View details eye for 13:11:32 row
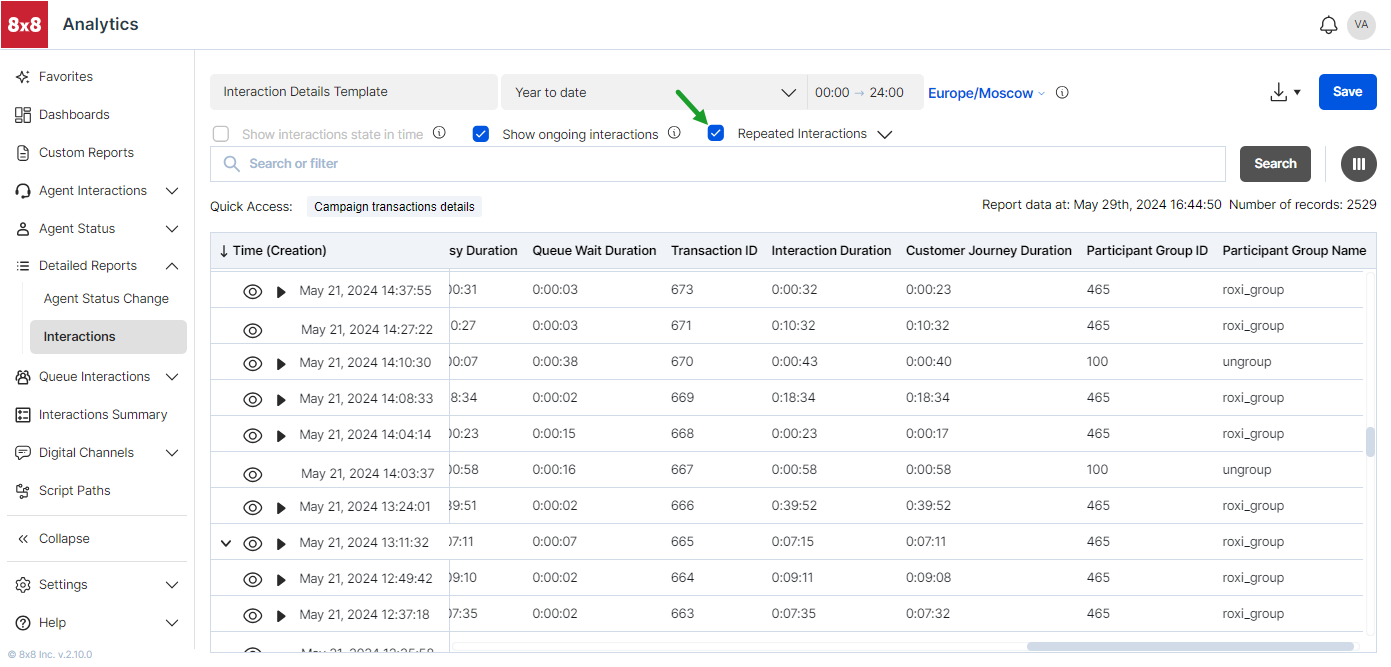The height and width of the screenshot is (667, 1391). click(253, 544)
